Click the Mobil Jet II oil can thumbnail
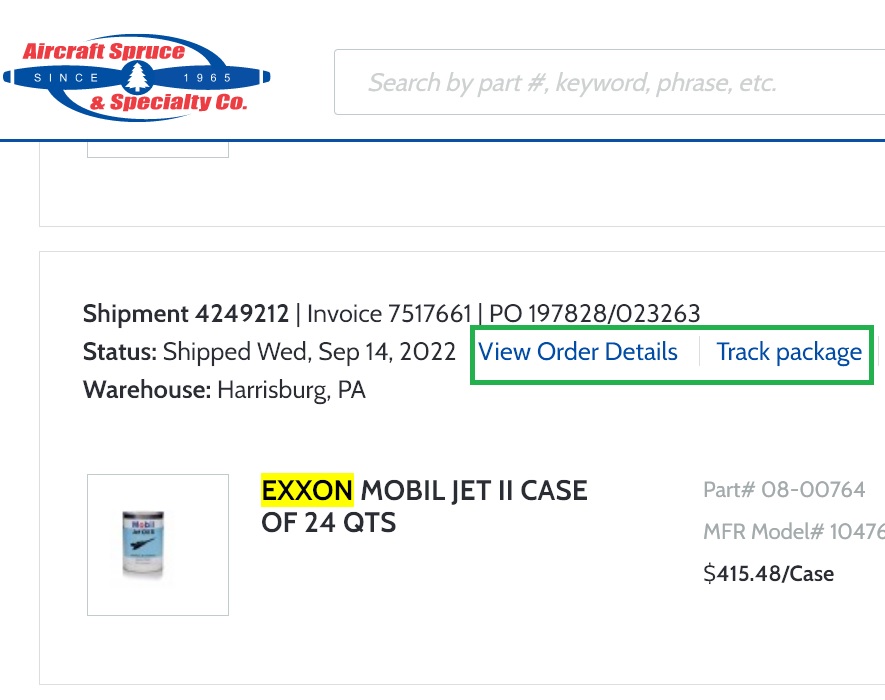Screen dimensions: 885x700 158,545
